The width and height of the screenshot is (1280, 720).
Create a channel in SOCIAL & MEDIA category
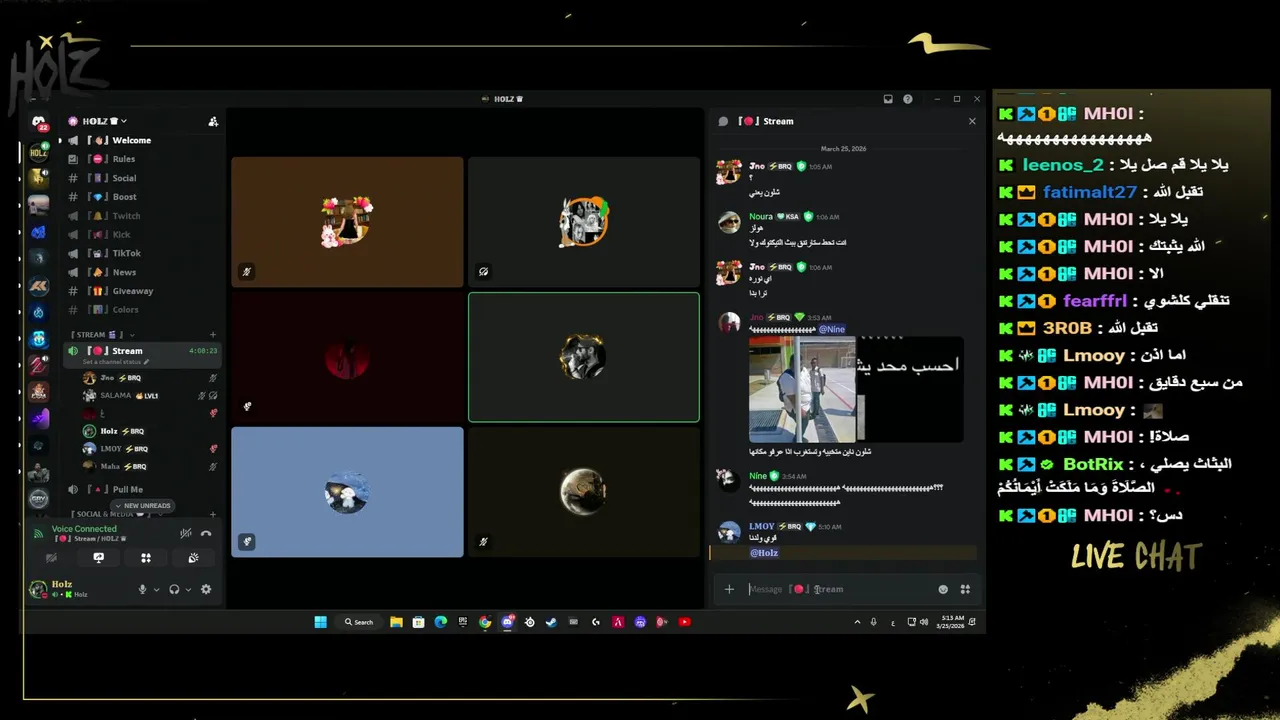213,514
